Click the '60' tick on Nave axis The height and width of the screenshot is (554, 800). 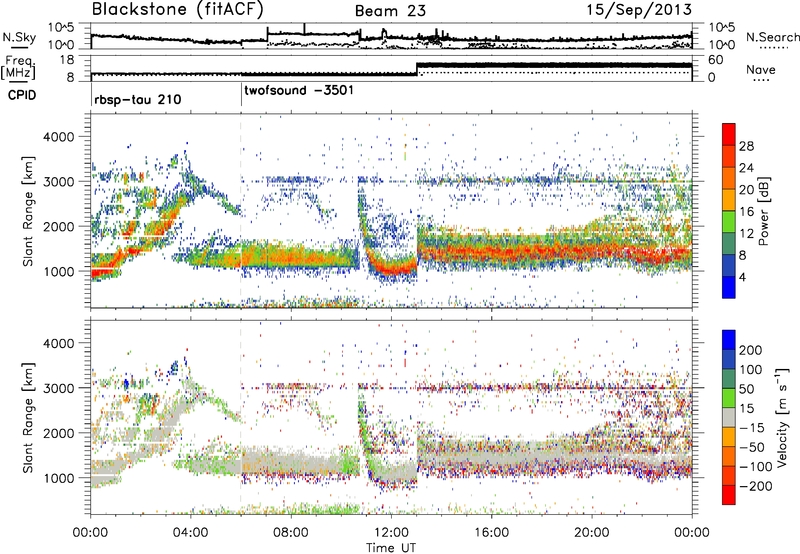715,60
